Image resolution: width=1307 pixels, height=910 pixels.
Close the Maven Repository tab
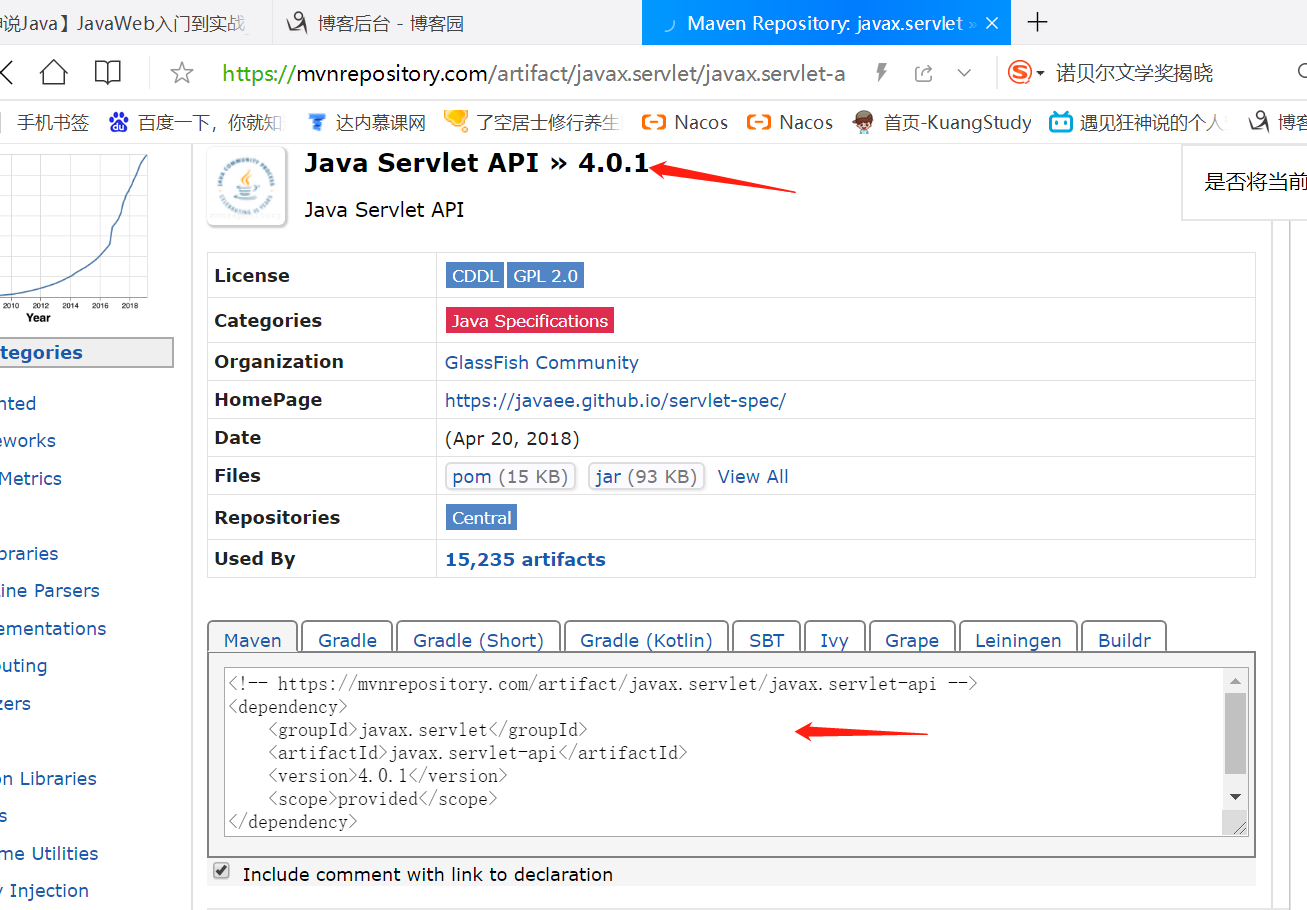coord(992,23)
